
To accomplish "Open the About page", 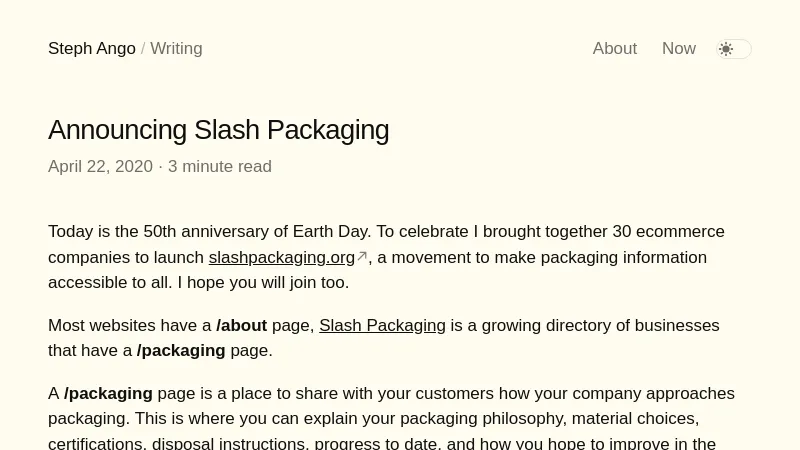I will pos(614,49).
